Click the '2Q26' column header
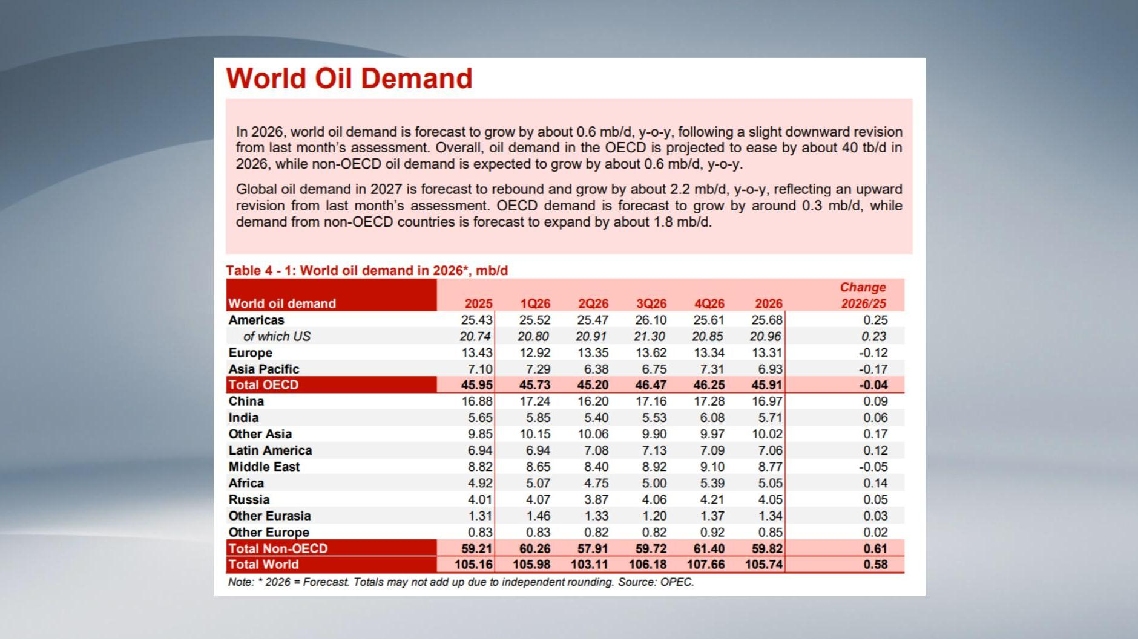This screenshot has width=1138, height=639. [593, 304]
